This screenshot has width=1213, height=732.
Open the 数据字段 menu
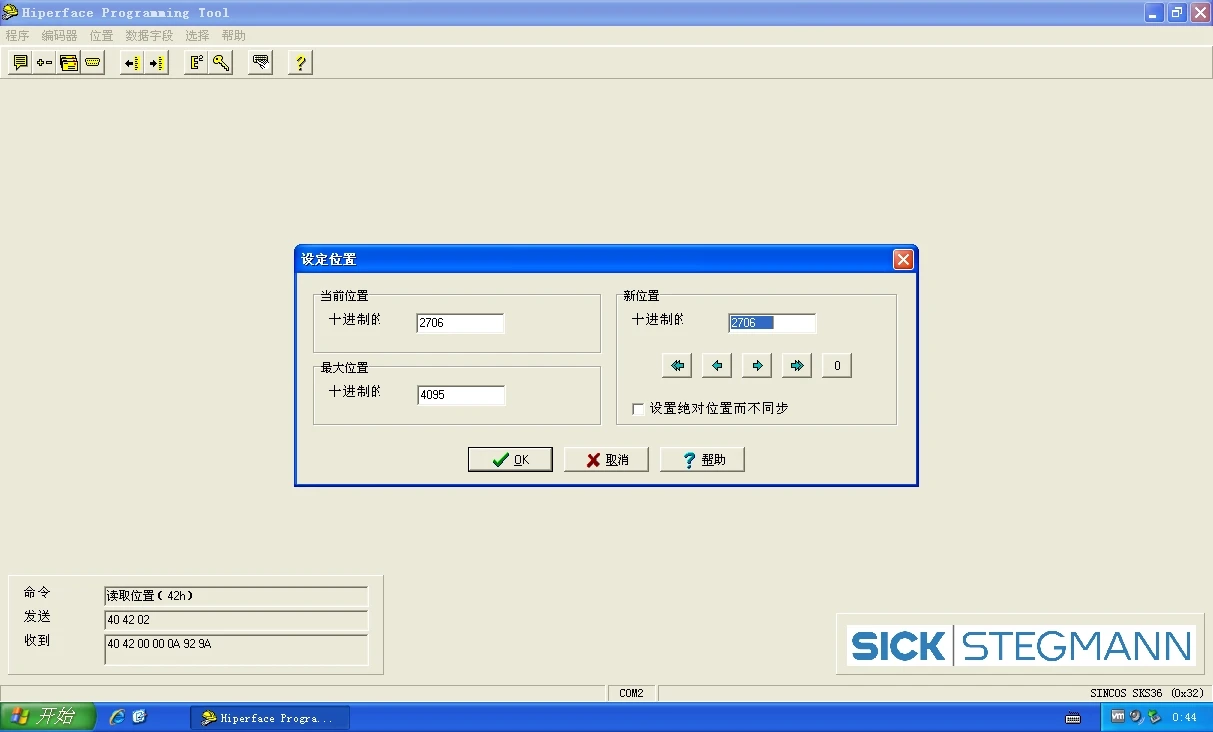point(149,35)
